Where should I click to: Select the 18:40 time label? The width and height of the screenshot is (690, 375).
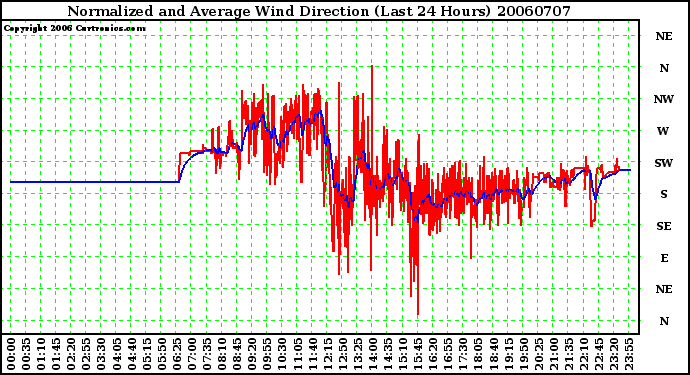tap(493, 354)
